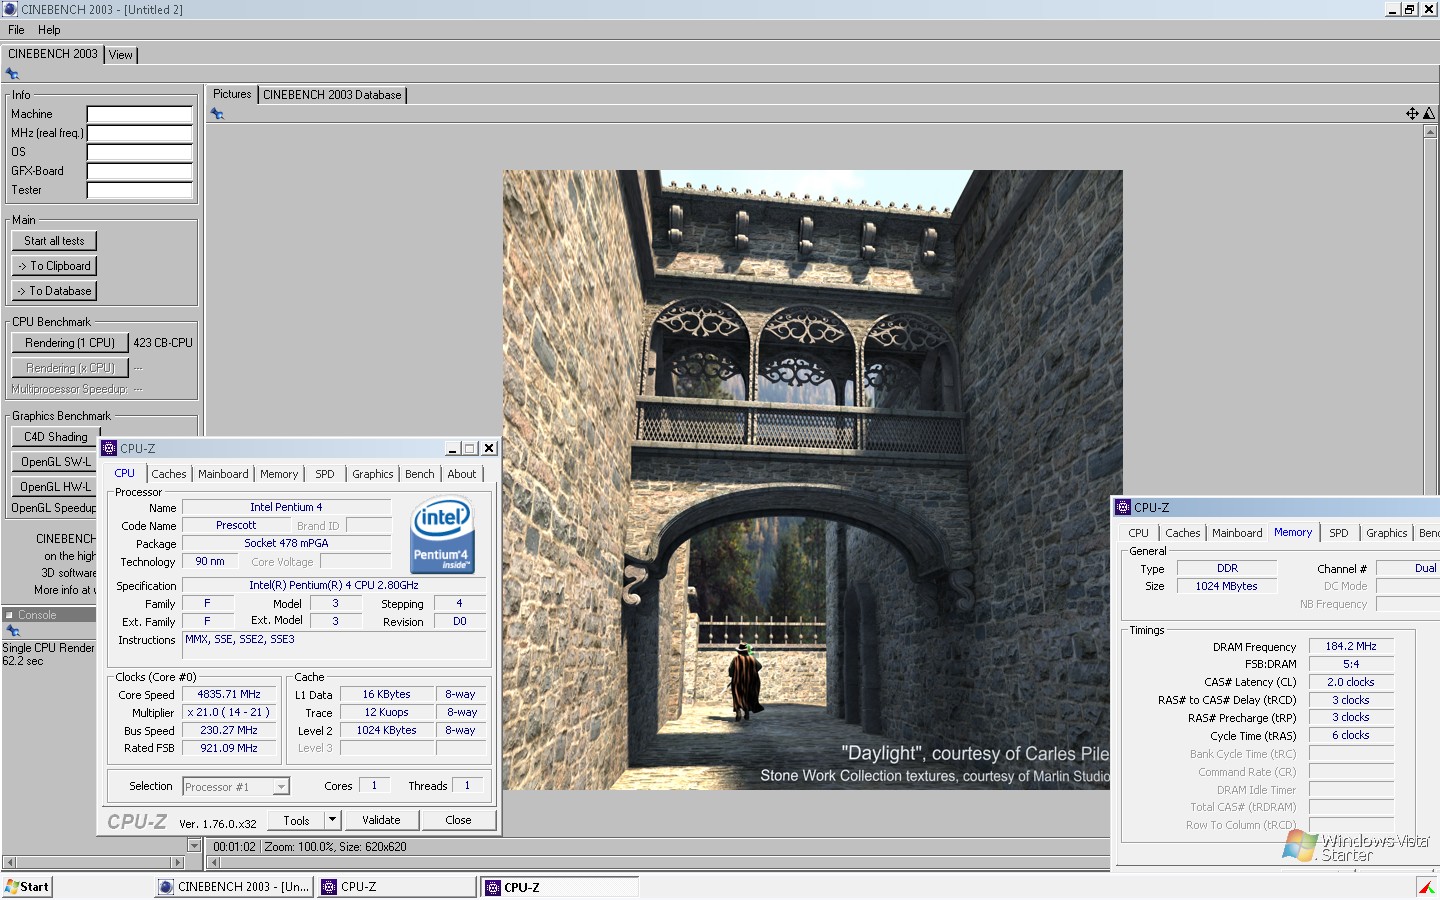Select the triangle zoom icon in Pictures panel
The image size is (1440, 900).
[1429, 114]
